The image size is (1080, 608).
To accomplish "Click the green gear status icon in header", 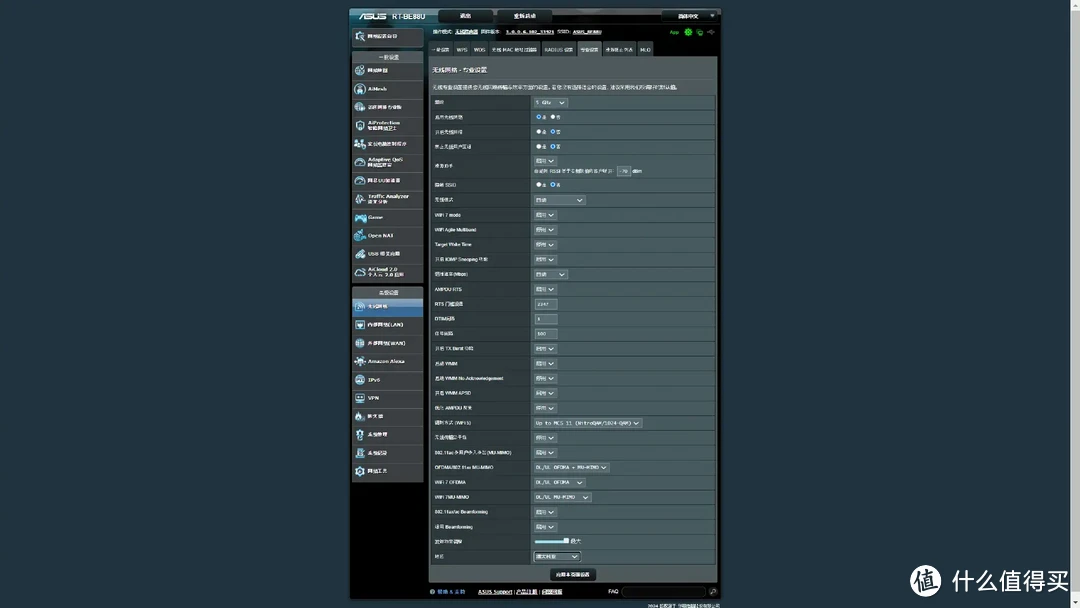I will [688, 32].
